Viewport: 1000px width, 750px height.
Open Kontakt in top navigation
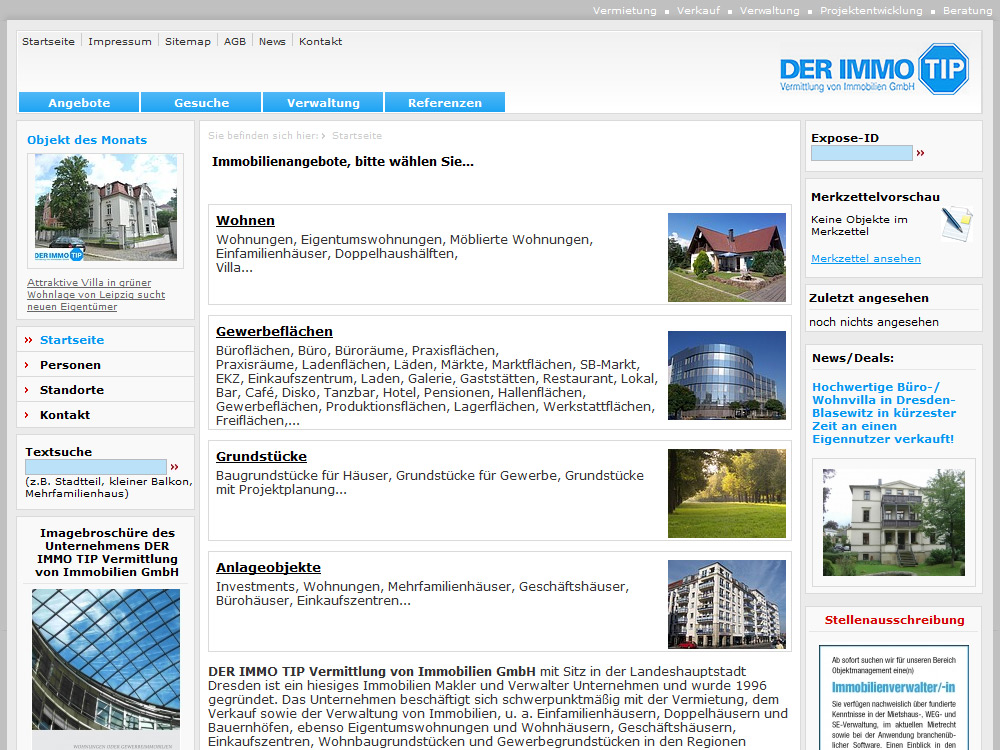click(x=321, y=41)
